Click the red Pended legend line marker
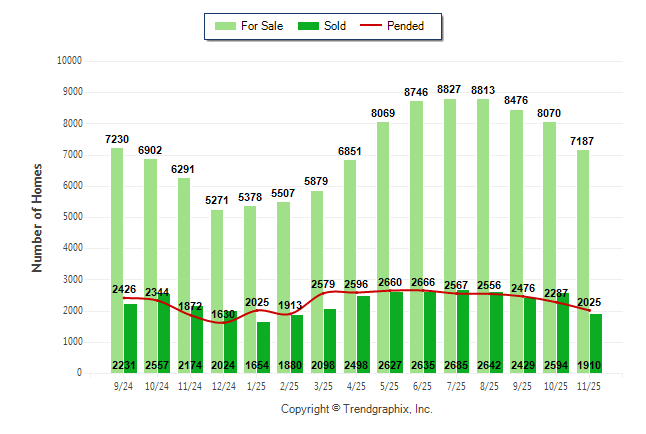The width and height of the screenshot is (646, 434). 378,26
